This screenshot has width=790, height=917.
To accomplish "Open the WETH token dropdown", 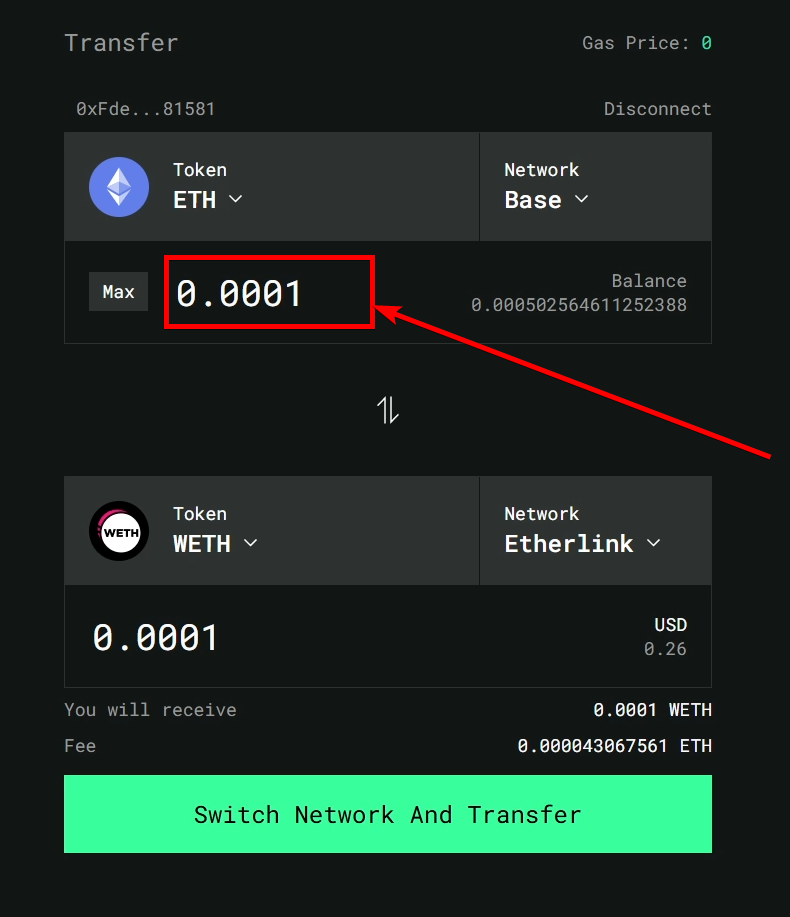I will click(x=215, y=543).
